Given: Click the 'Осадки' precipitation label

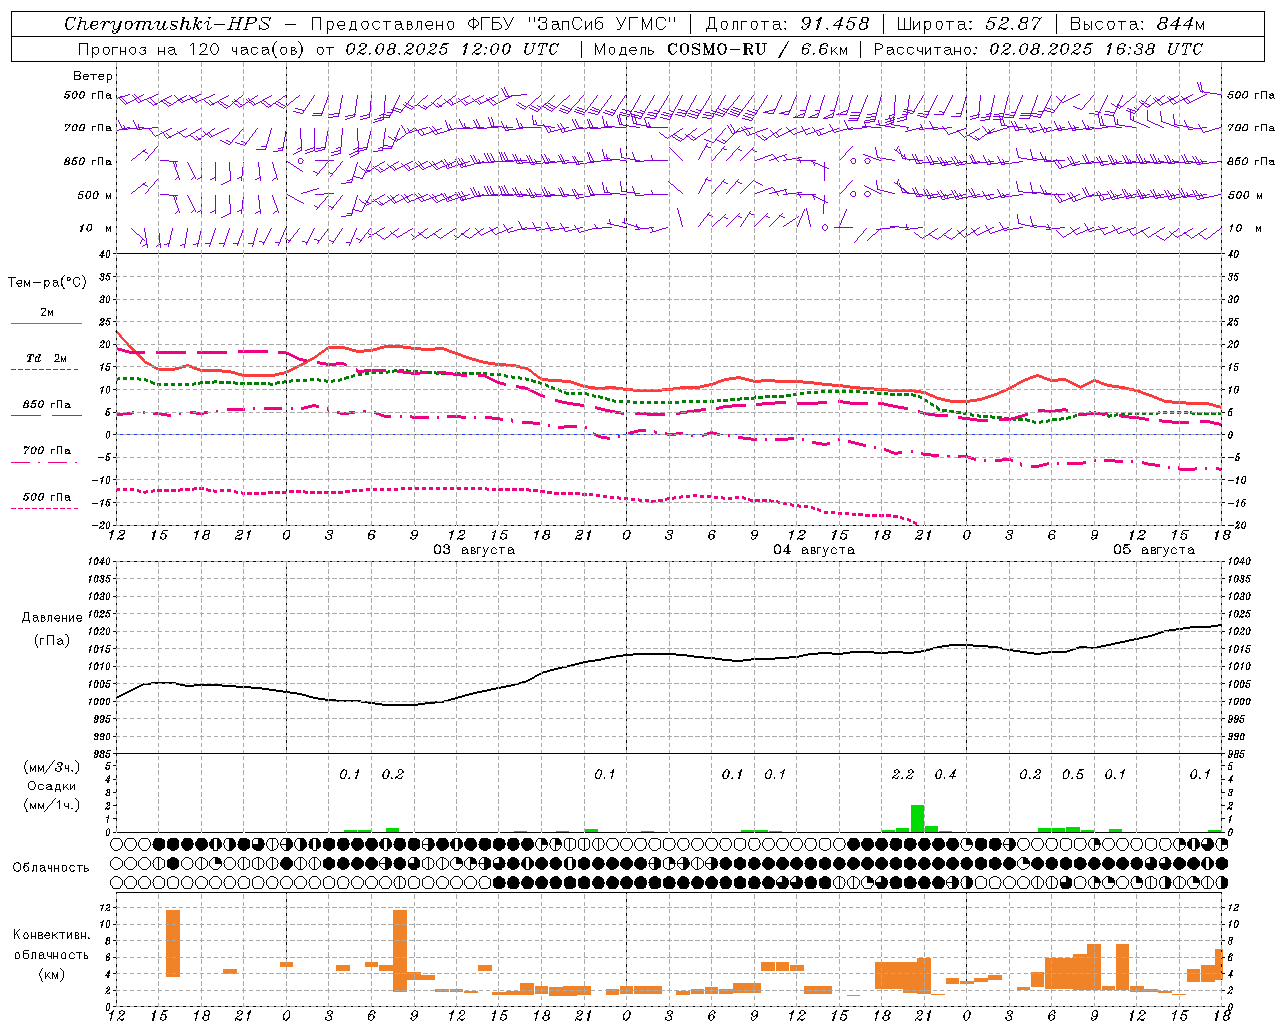Looking at the screenshot, I should (52, 787).
